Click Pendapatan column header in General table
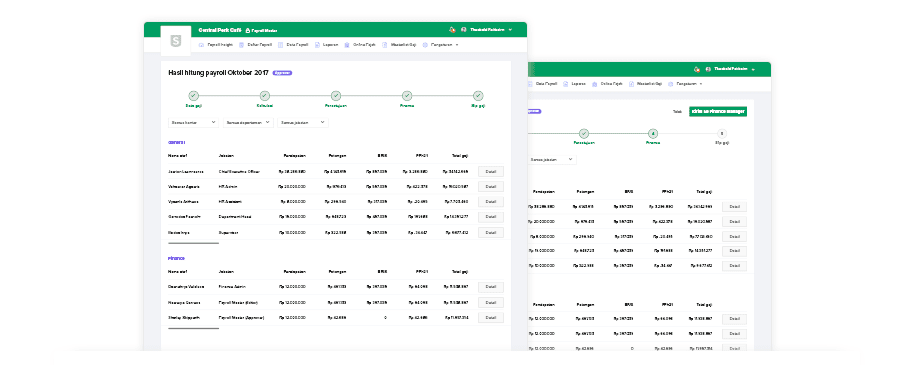 (295, 156)
